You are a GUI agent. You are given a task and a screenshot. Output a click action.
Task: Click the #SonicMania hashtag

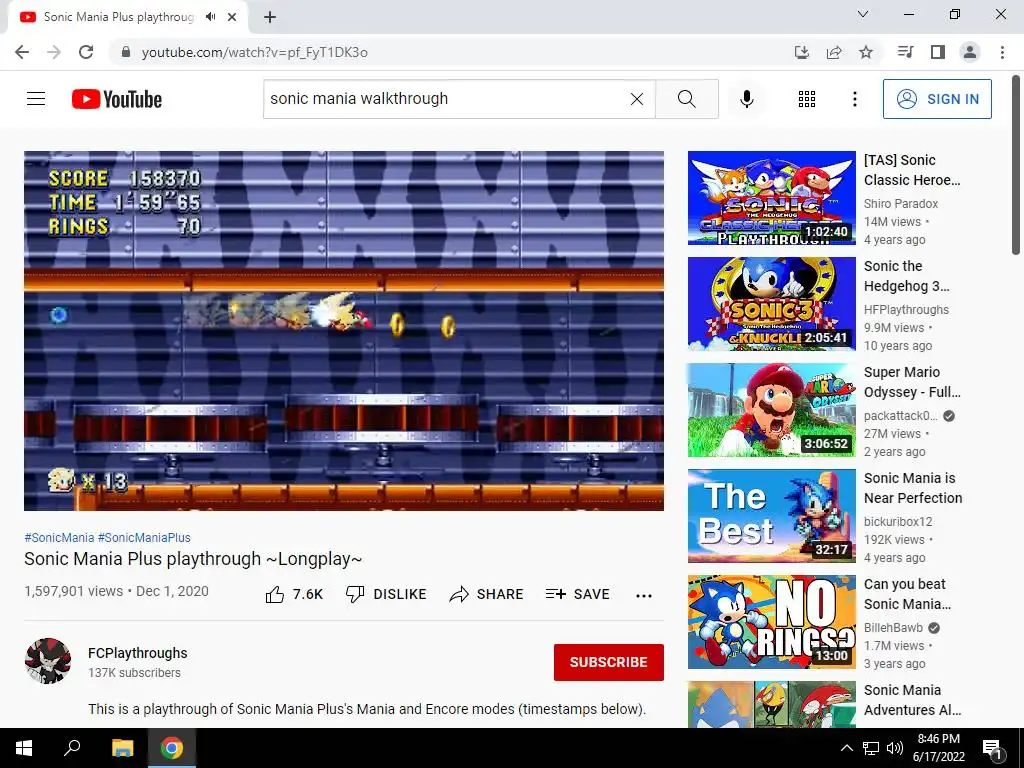pos(59,537)
